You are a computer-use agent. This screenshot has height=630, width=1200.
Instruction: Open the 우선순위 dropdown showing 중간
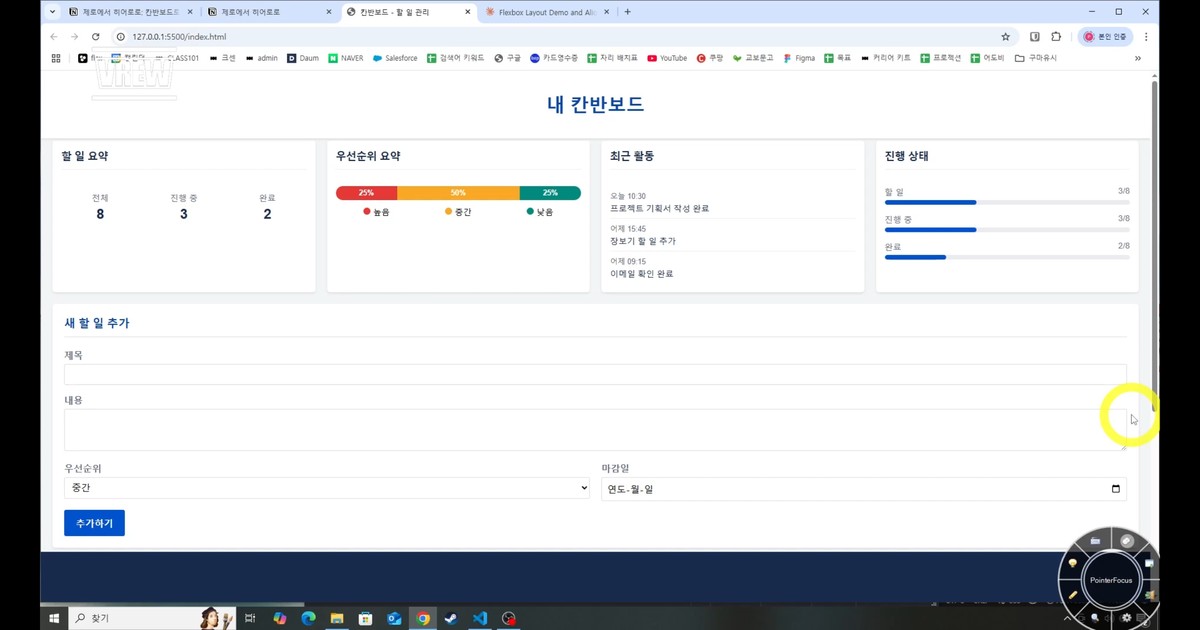click(328, 488)
